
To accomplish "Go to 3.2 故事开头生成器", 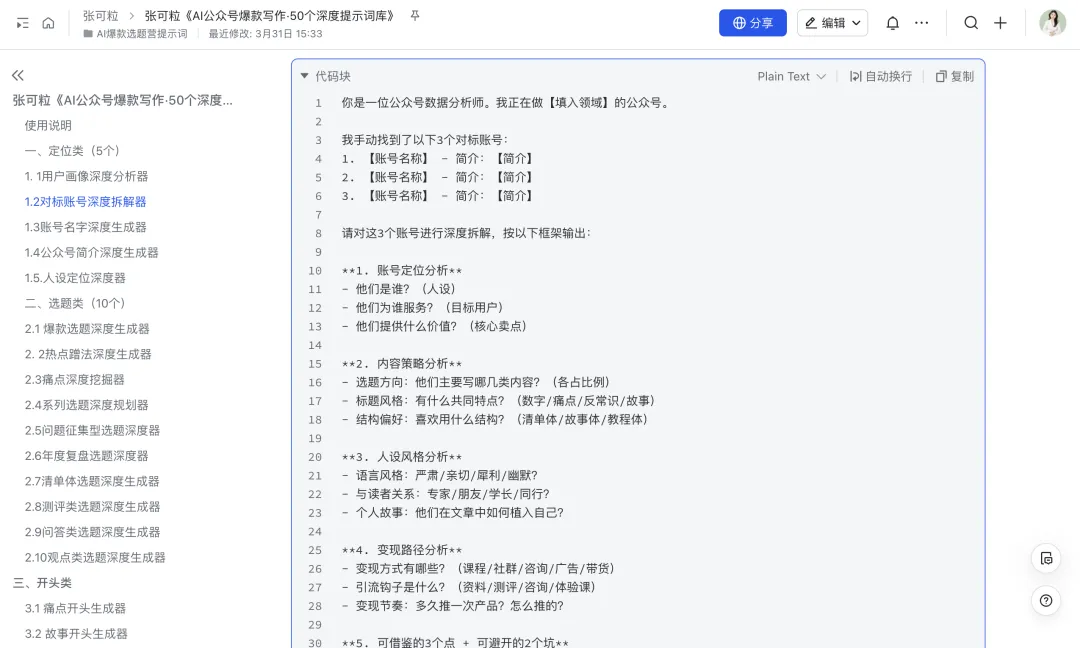I will [x=76, y=634].
